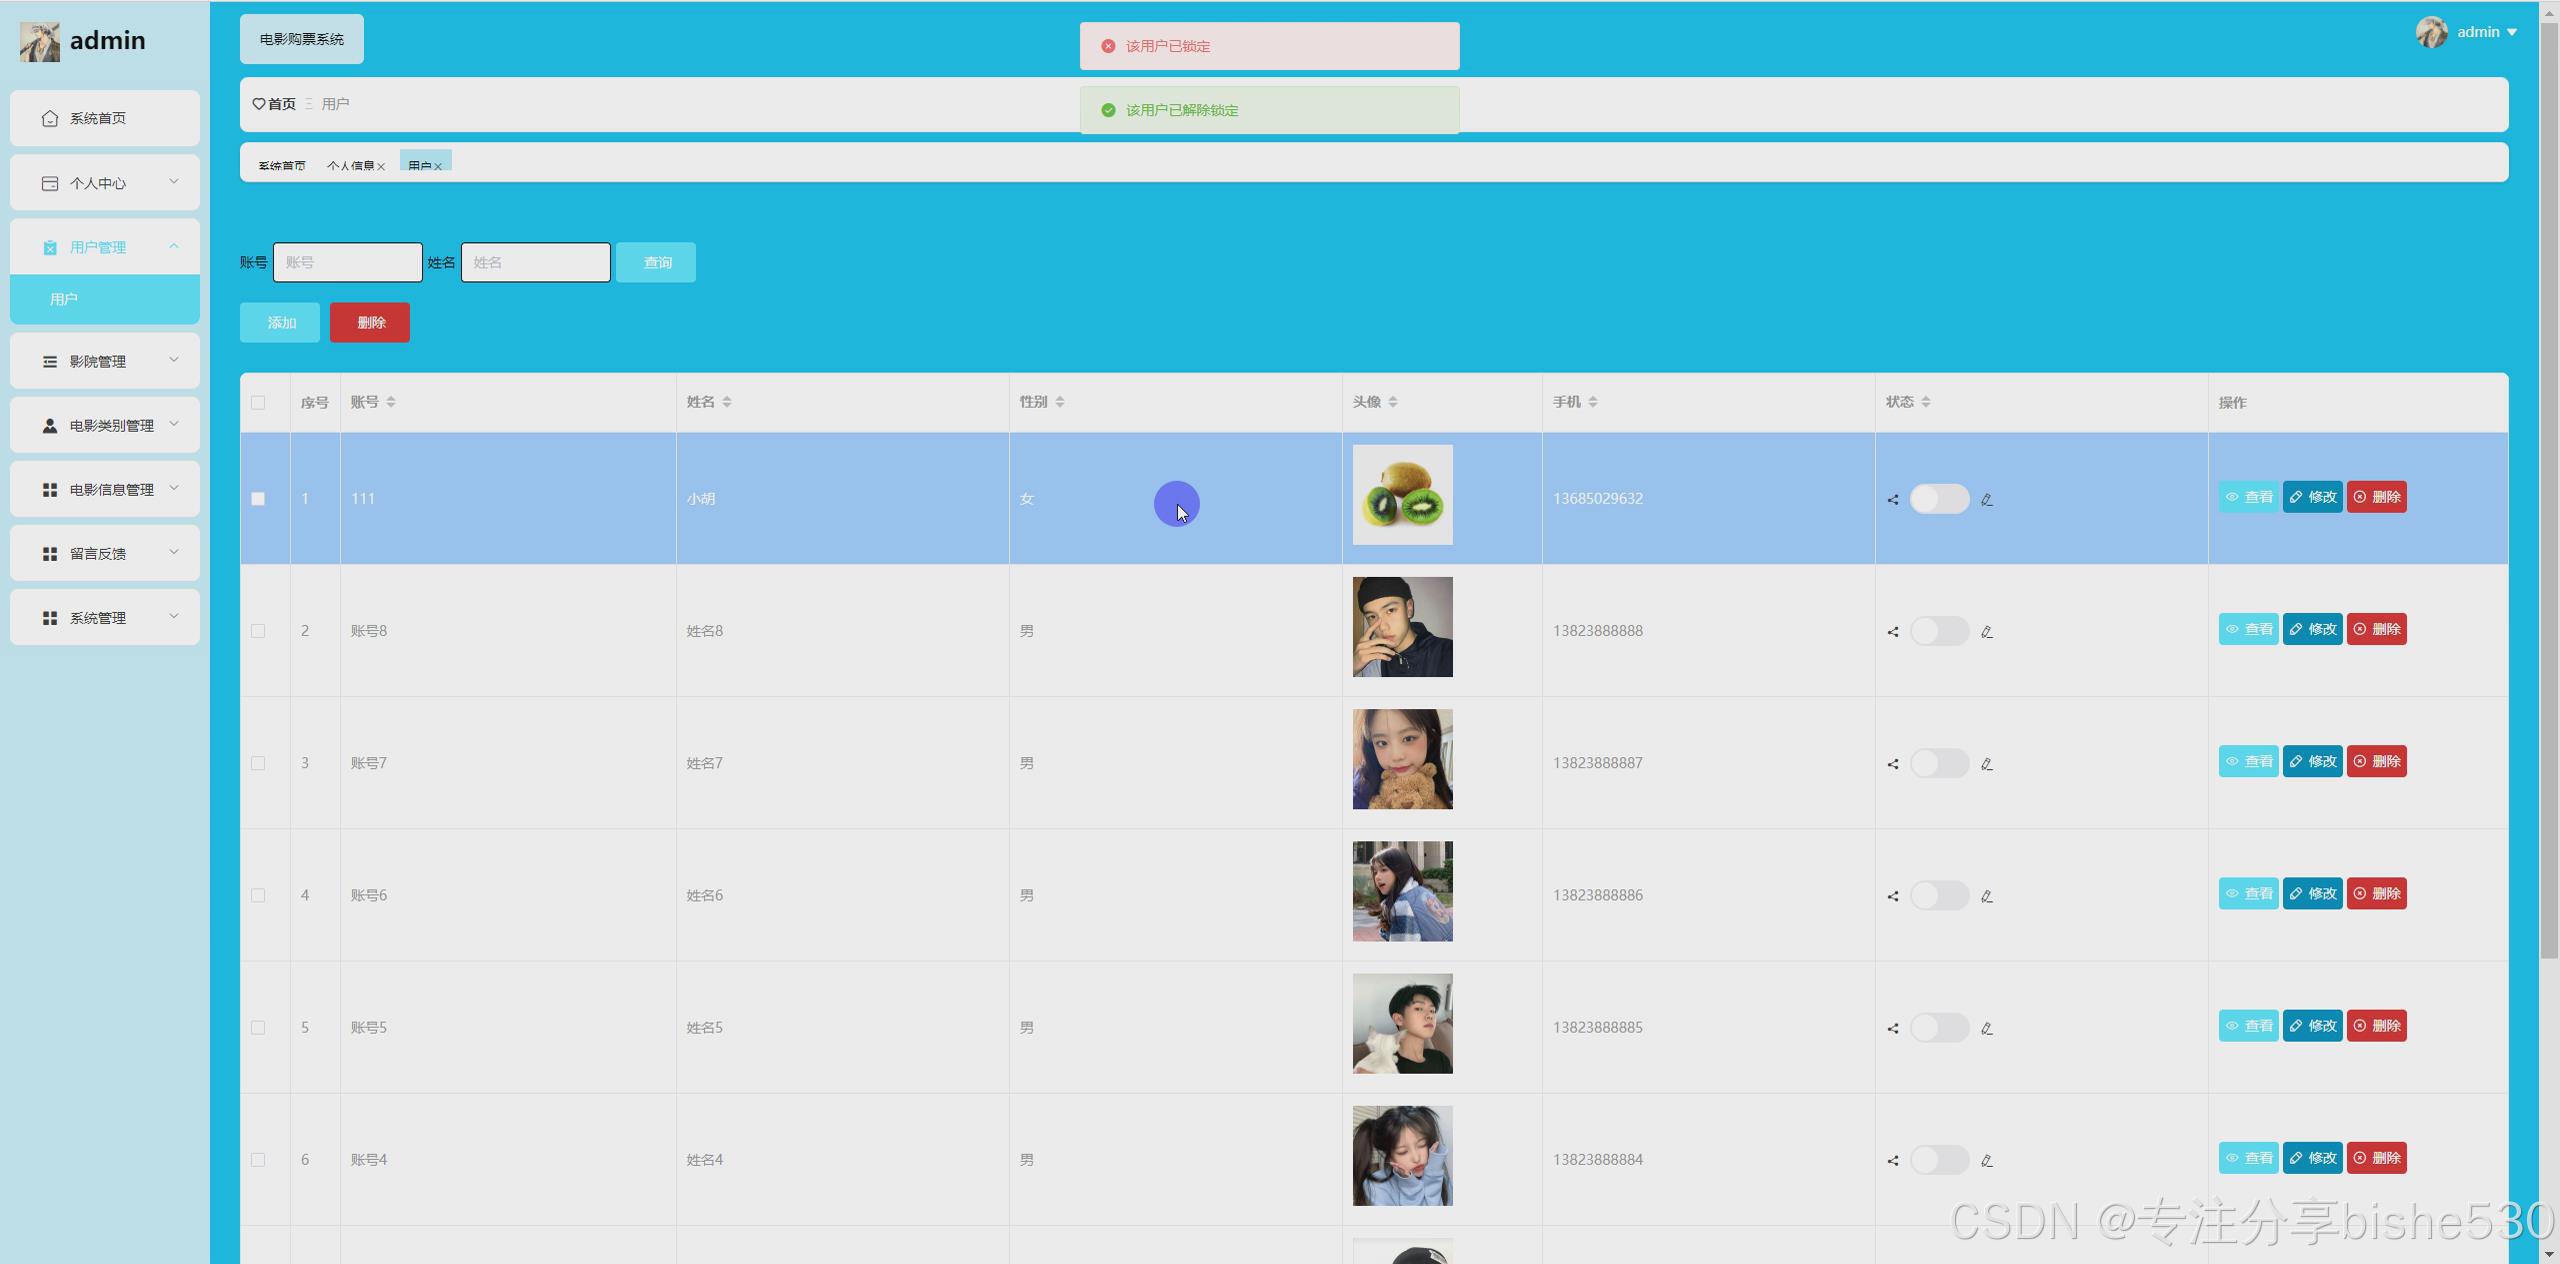The height and width of the screenshot is (1264, 2560).
Task: Click the share icon in row 111
Action: click(1892, 500)
